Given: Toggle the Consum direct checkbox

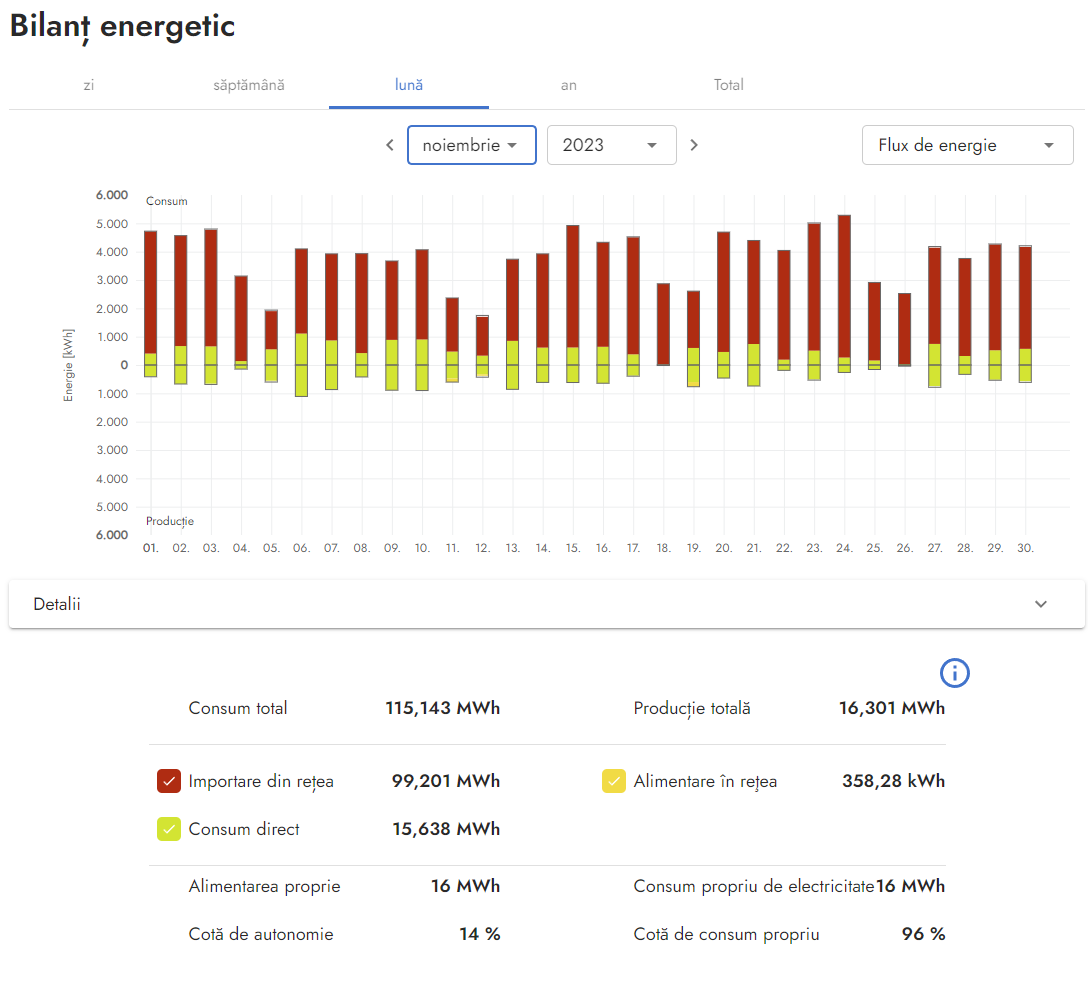Looking at the screenshot, I should (169, 829).
